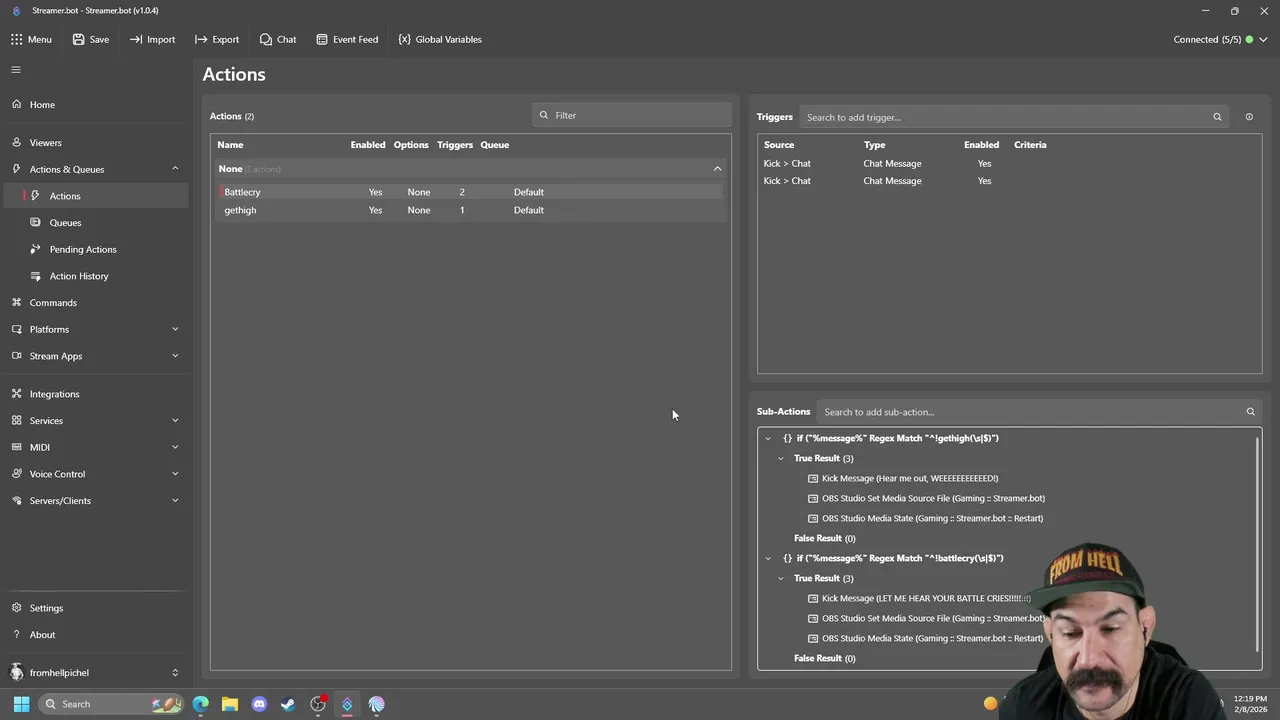Open File Explorer from the taskbar
The image size is (1280, 720).
(230, 704)
